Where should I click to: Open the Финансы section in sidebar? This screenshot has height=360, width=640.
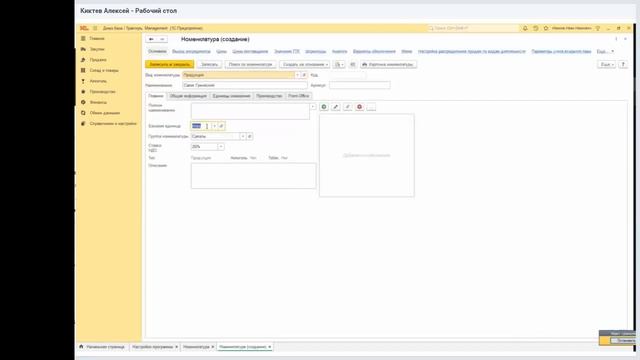point(98,102)
